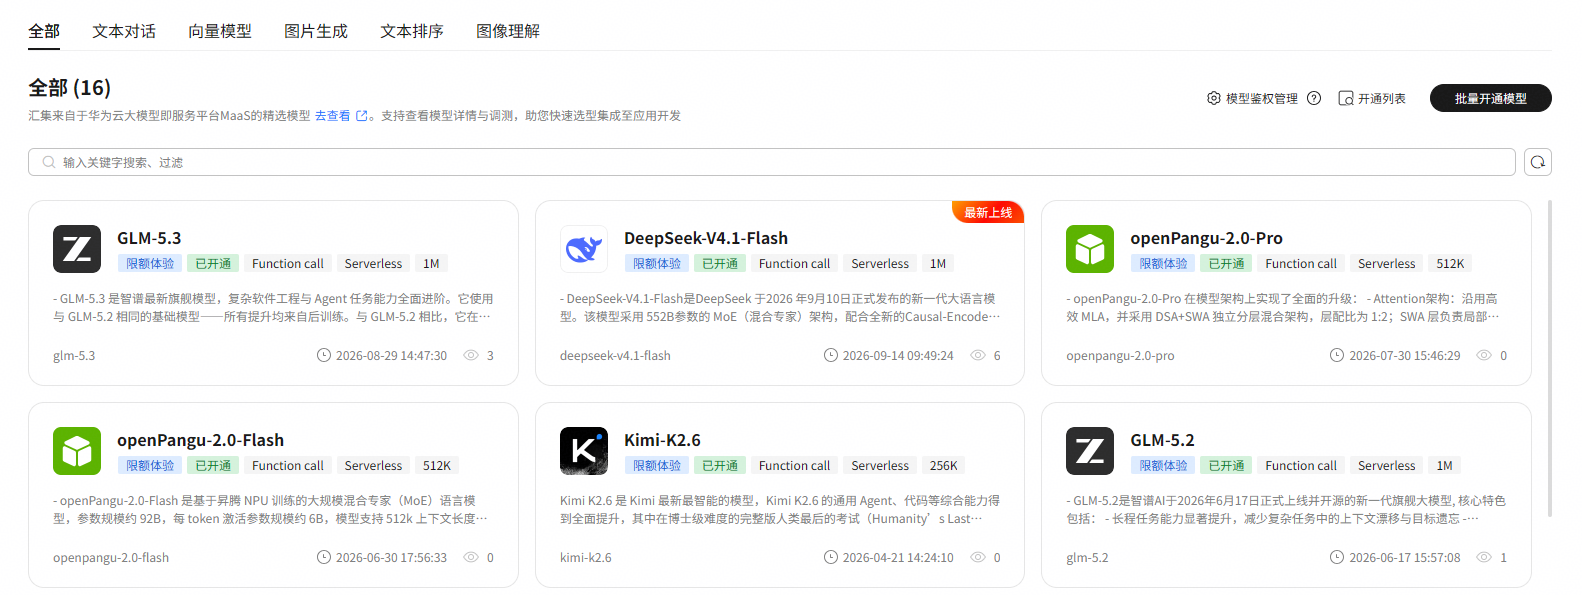Viewport: 1582px width, 595px height.
Task: Click the refresh icon beside search box
Action: (x=1538, y=162)
